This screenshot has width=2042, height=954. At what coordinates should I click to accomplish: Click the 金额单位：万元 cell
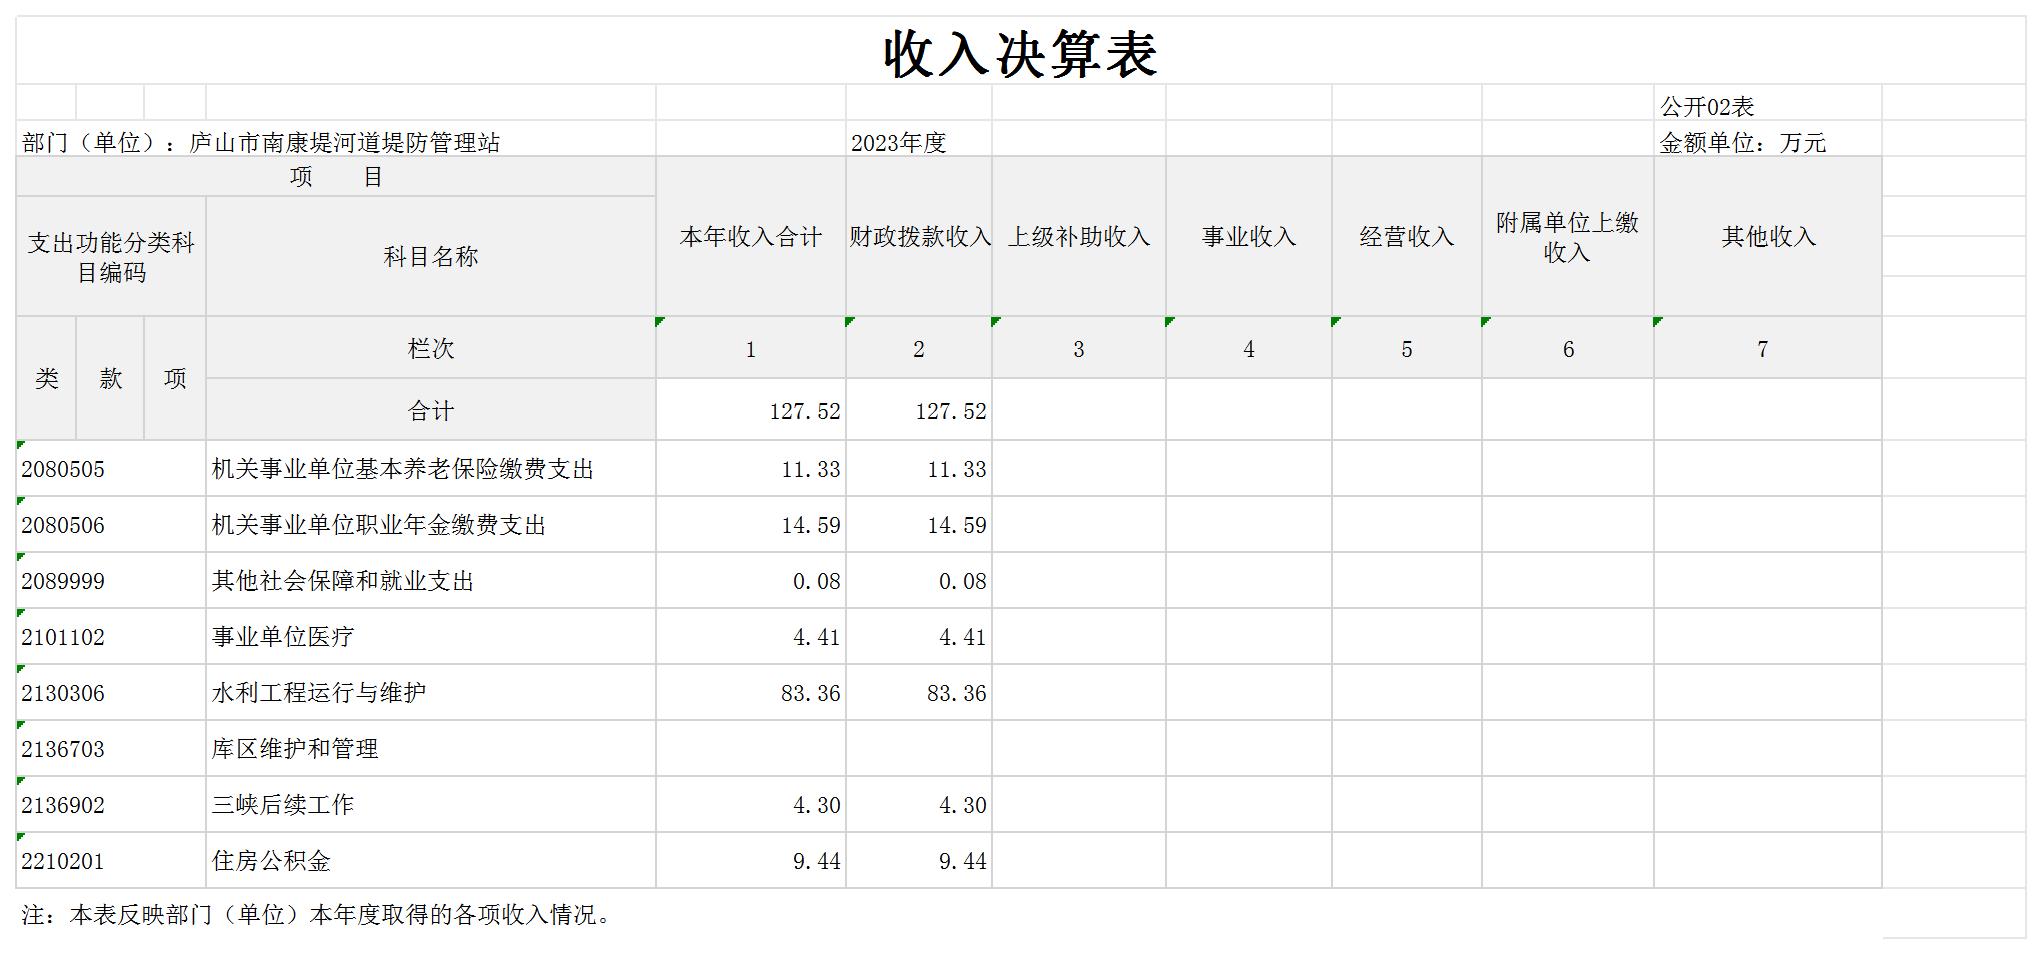click(1743, 142)
